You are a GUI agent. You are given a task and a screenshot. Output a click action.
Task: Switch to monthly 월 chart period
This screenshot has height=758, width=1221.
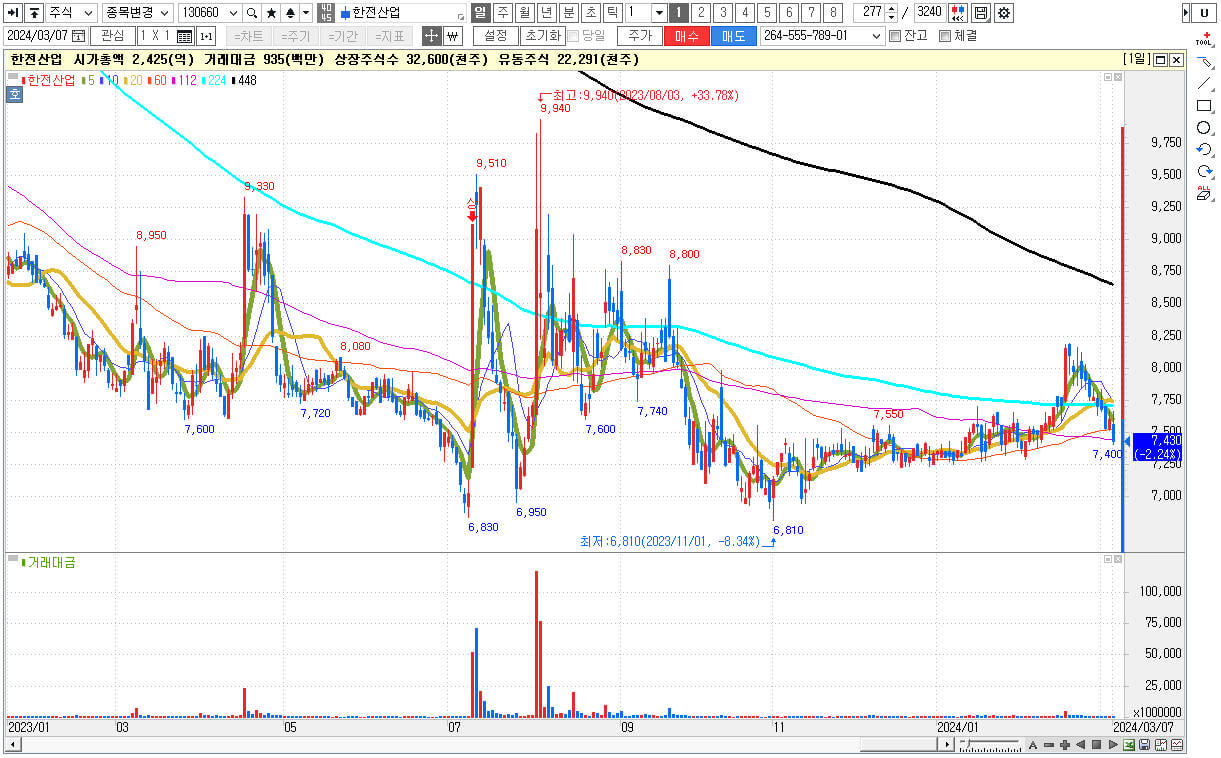click(524, 13)
